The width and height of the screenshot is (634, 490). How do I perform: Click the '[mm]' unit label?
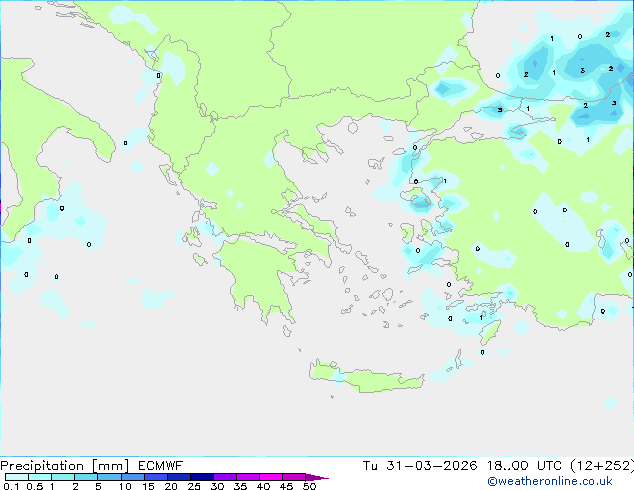click(111, 466)
